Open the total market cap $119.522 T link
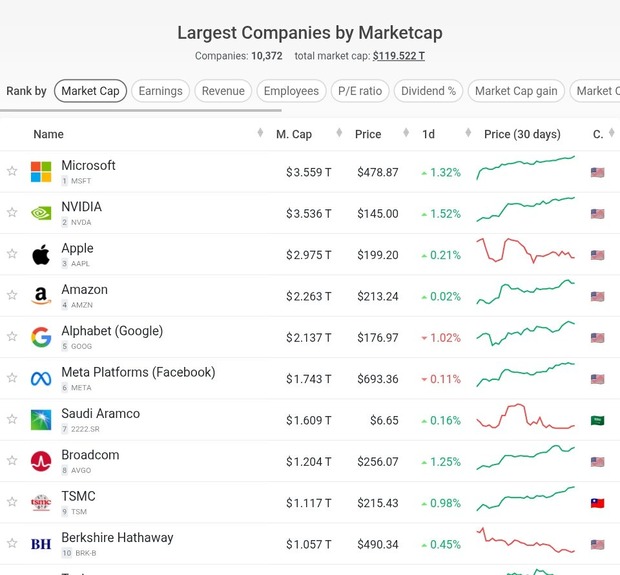The width and height of the screenshot is (620, 575). click(398, 57)
